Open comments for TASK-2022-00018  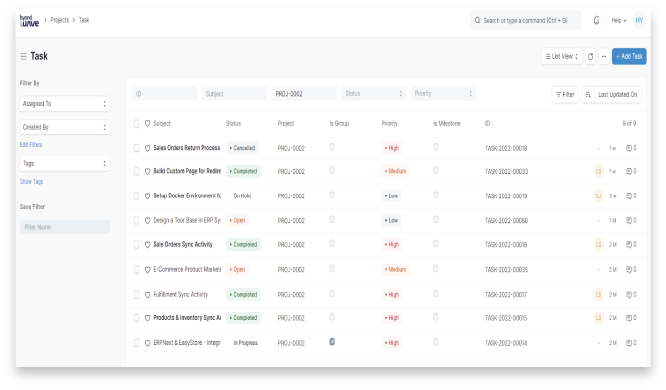point(631,148)
